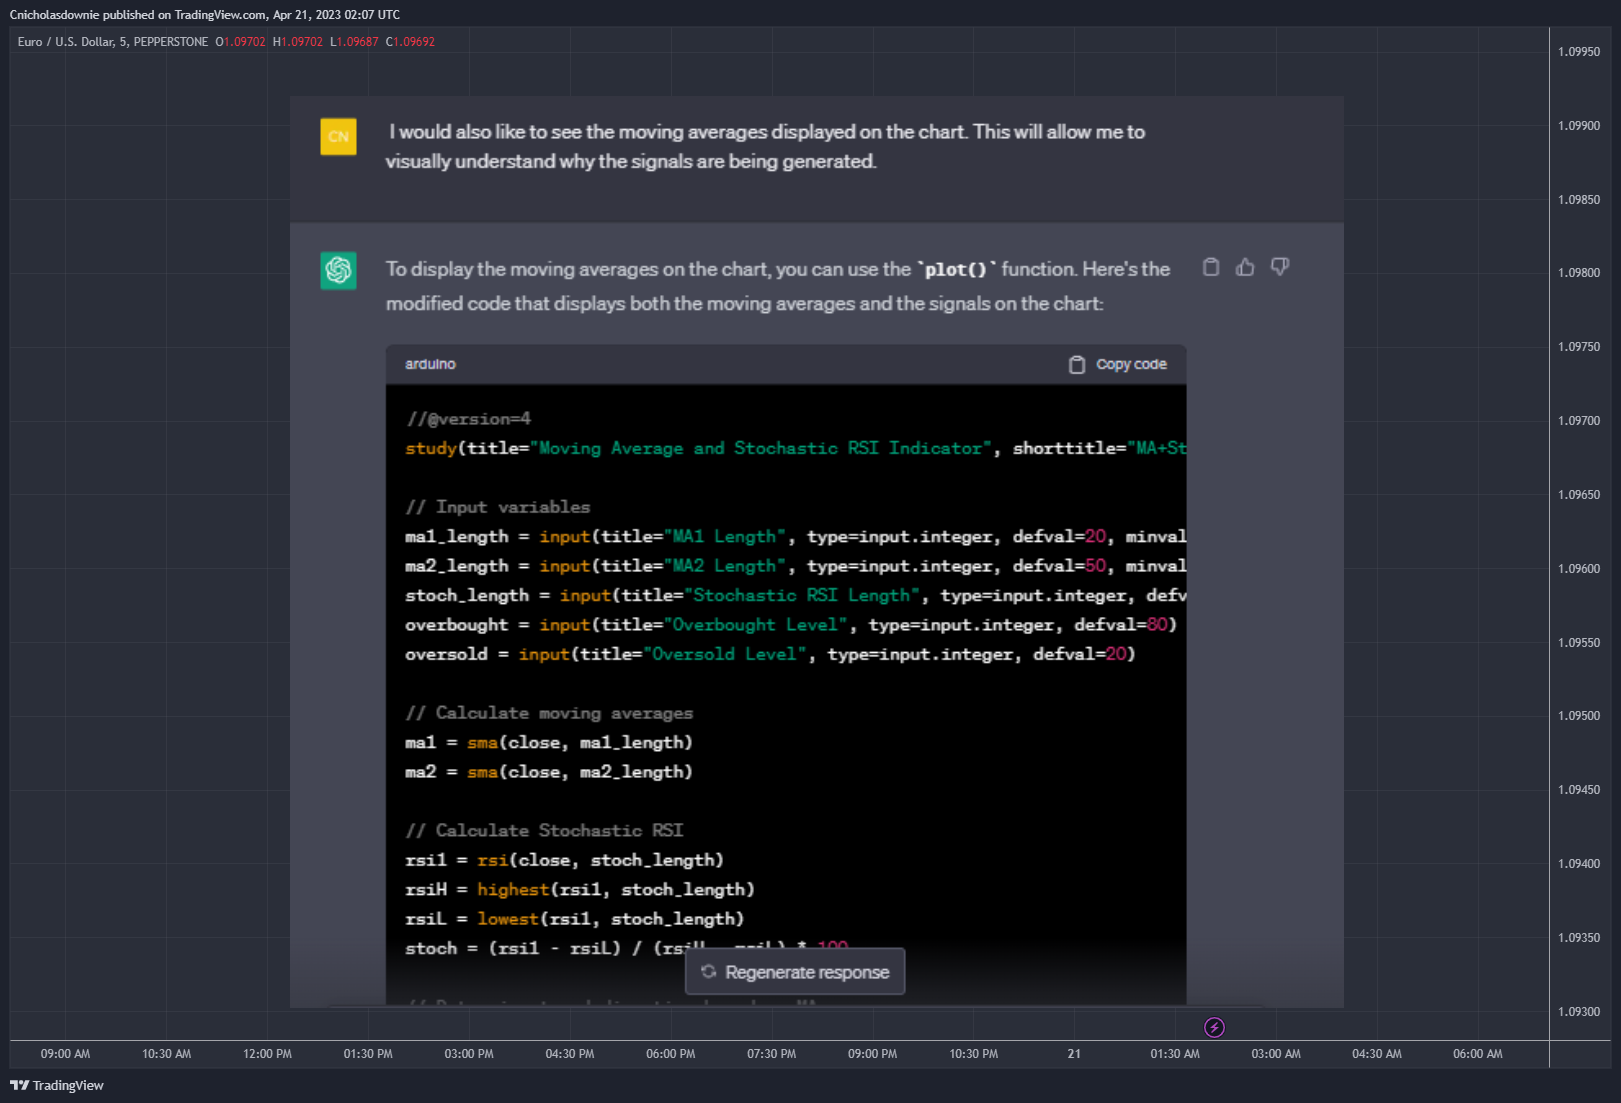
Task: Click the 09:00 PM time axis label
Action: pyautogui.click(x=872, y=1054)
